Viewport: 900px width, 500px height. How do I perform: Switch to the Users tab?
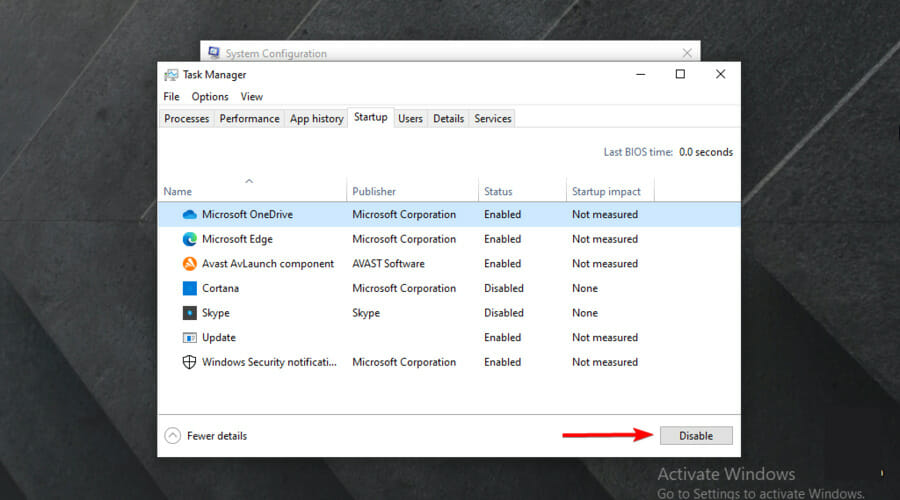point(410,119)
